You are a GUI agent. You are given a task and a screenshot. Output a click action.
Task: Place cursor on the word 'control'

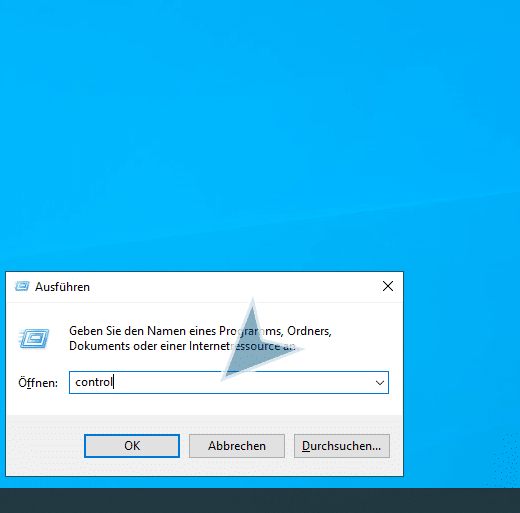point(94,382)
